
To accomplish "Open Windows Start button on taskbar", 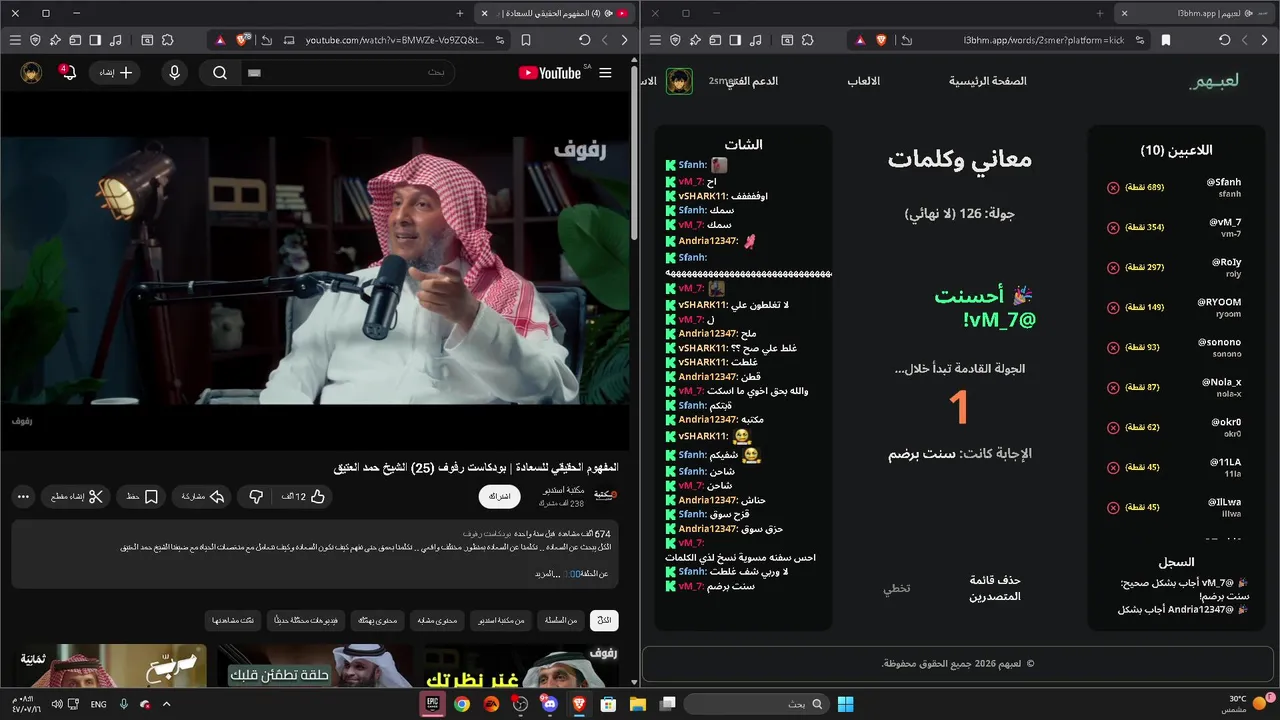I will tap(846, 704).
